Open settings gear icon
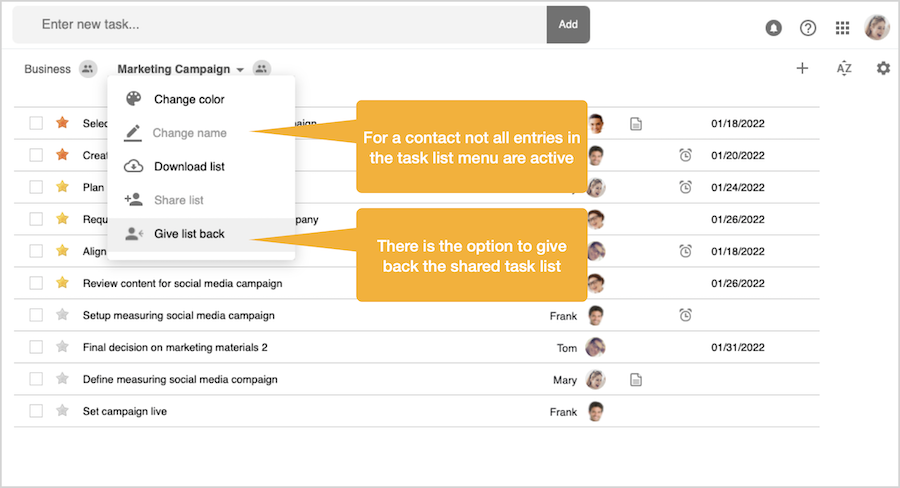 coord(883,68)
